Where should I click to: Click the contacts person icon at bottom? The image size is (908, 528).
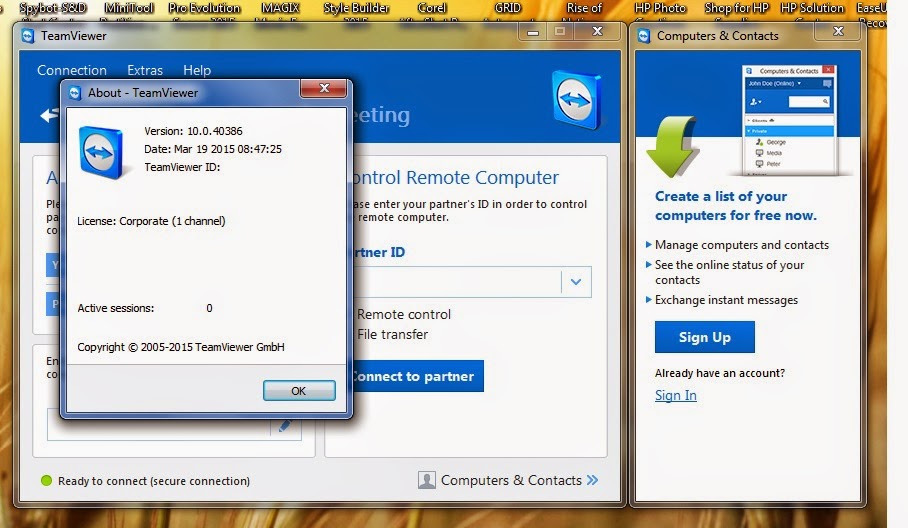[x=427, y=480]
